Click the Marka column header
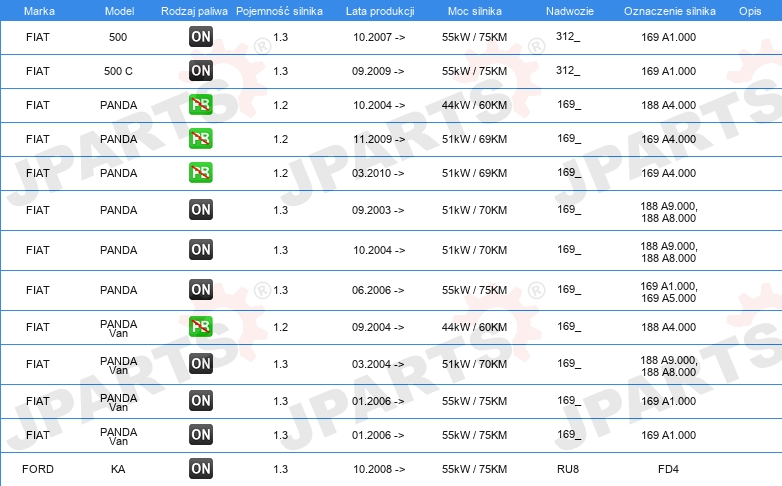 click(x=39, y=11)
